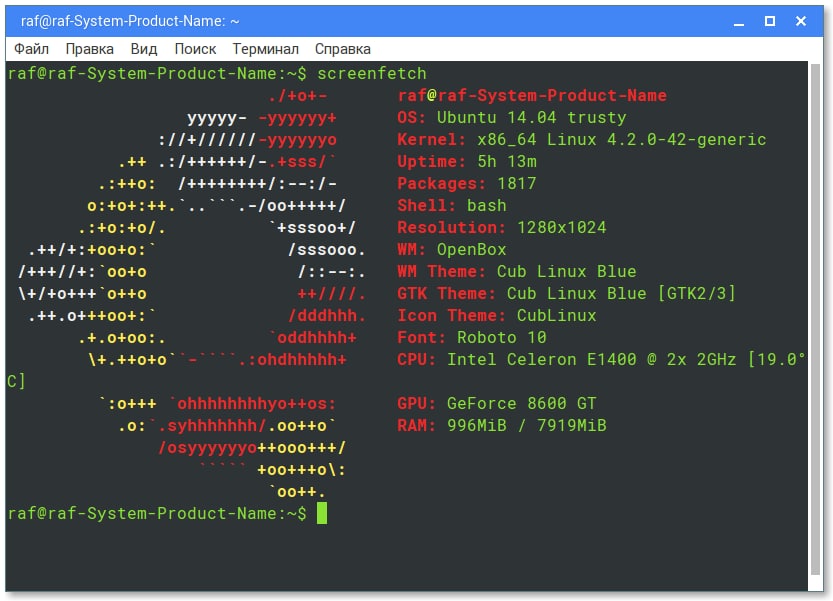The height and width of the screenshot is (601, 833).
Task: Click 'Icon Theme: CubLinux' line
Action: [497, 316]
